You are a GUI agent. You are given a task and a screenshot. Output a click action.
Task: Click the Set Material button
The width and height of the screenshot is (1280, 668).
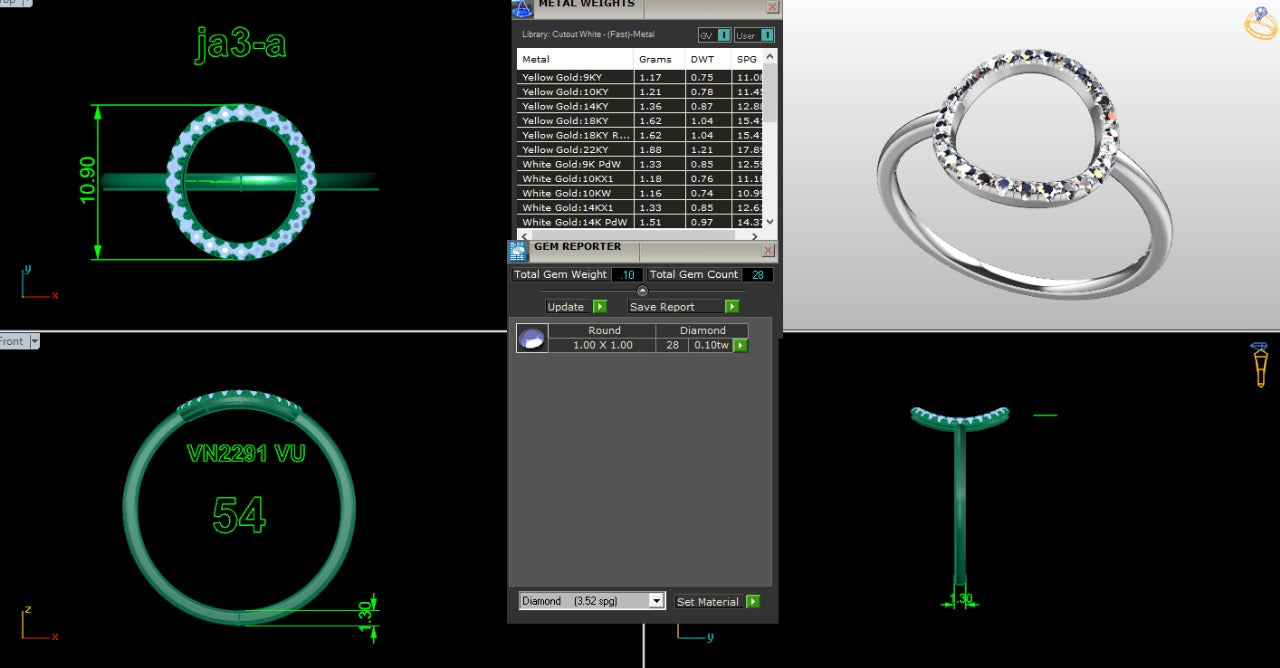708,602
